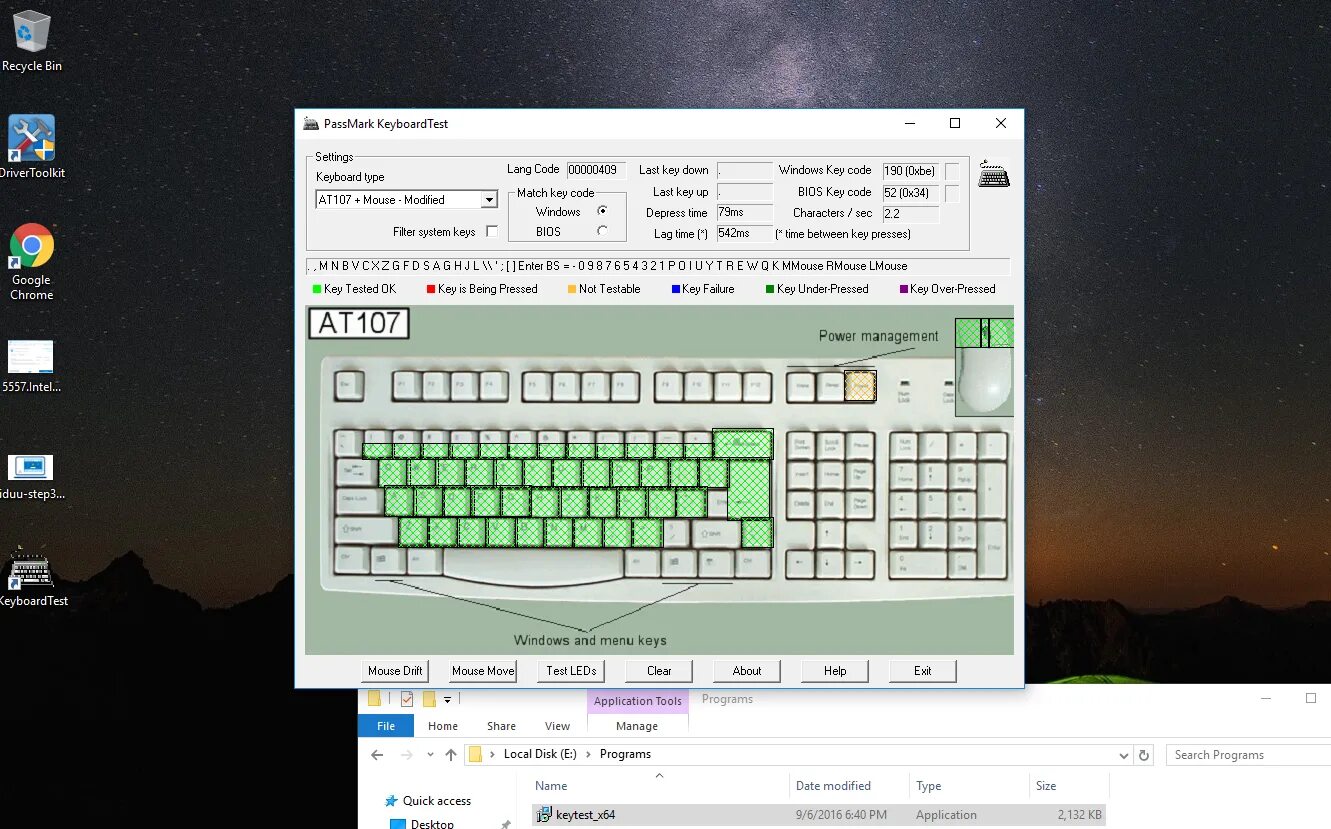Expand the chevron before Local Disk (E:)

click(x=493, y=754)
